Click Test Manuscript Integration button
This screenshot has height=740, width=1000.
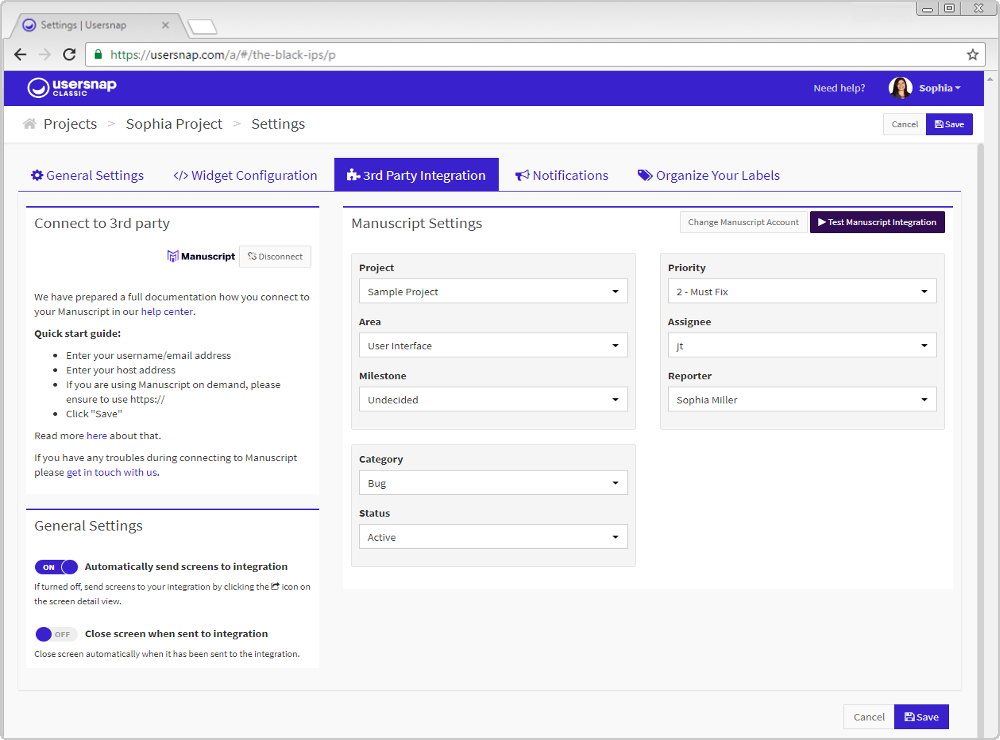tap(877, 222)
